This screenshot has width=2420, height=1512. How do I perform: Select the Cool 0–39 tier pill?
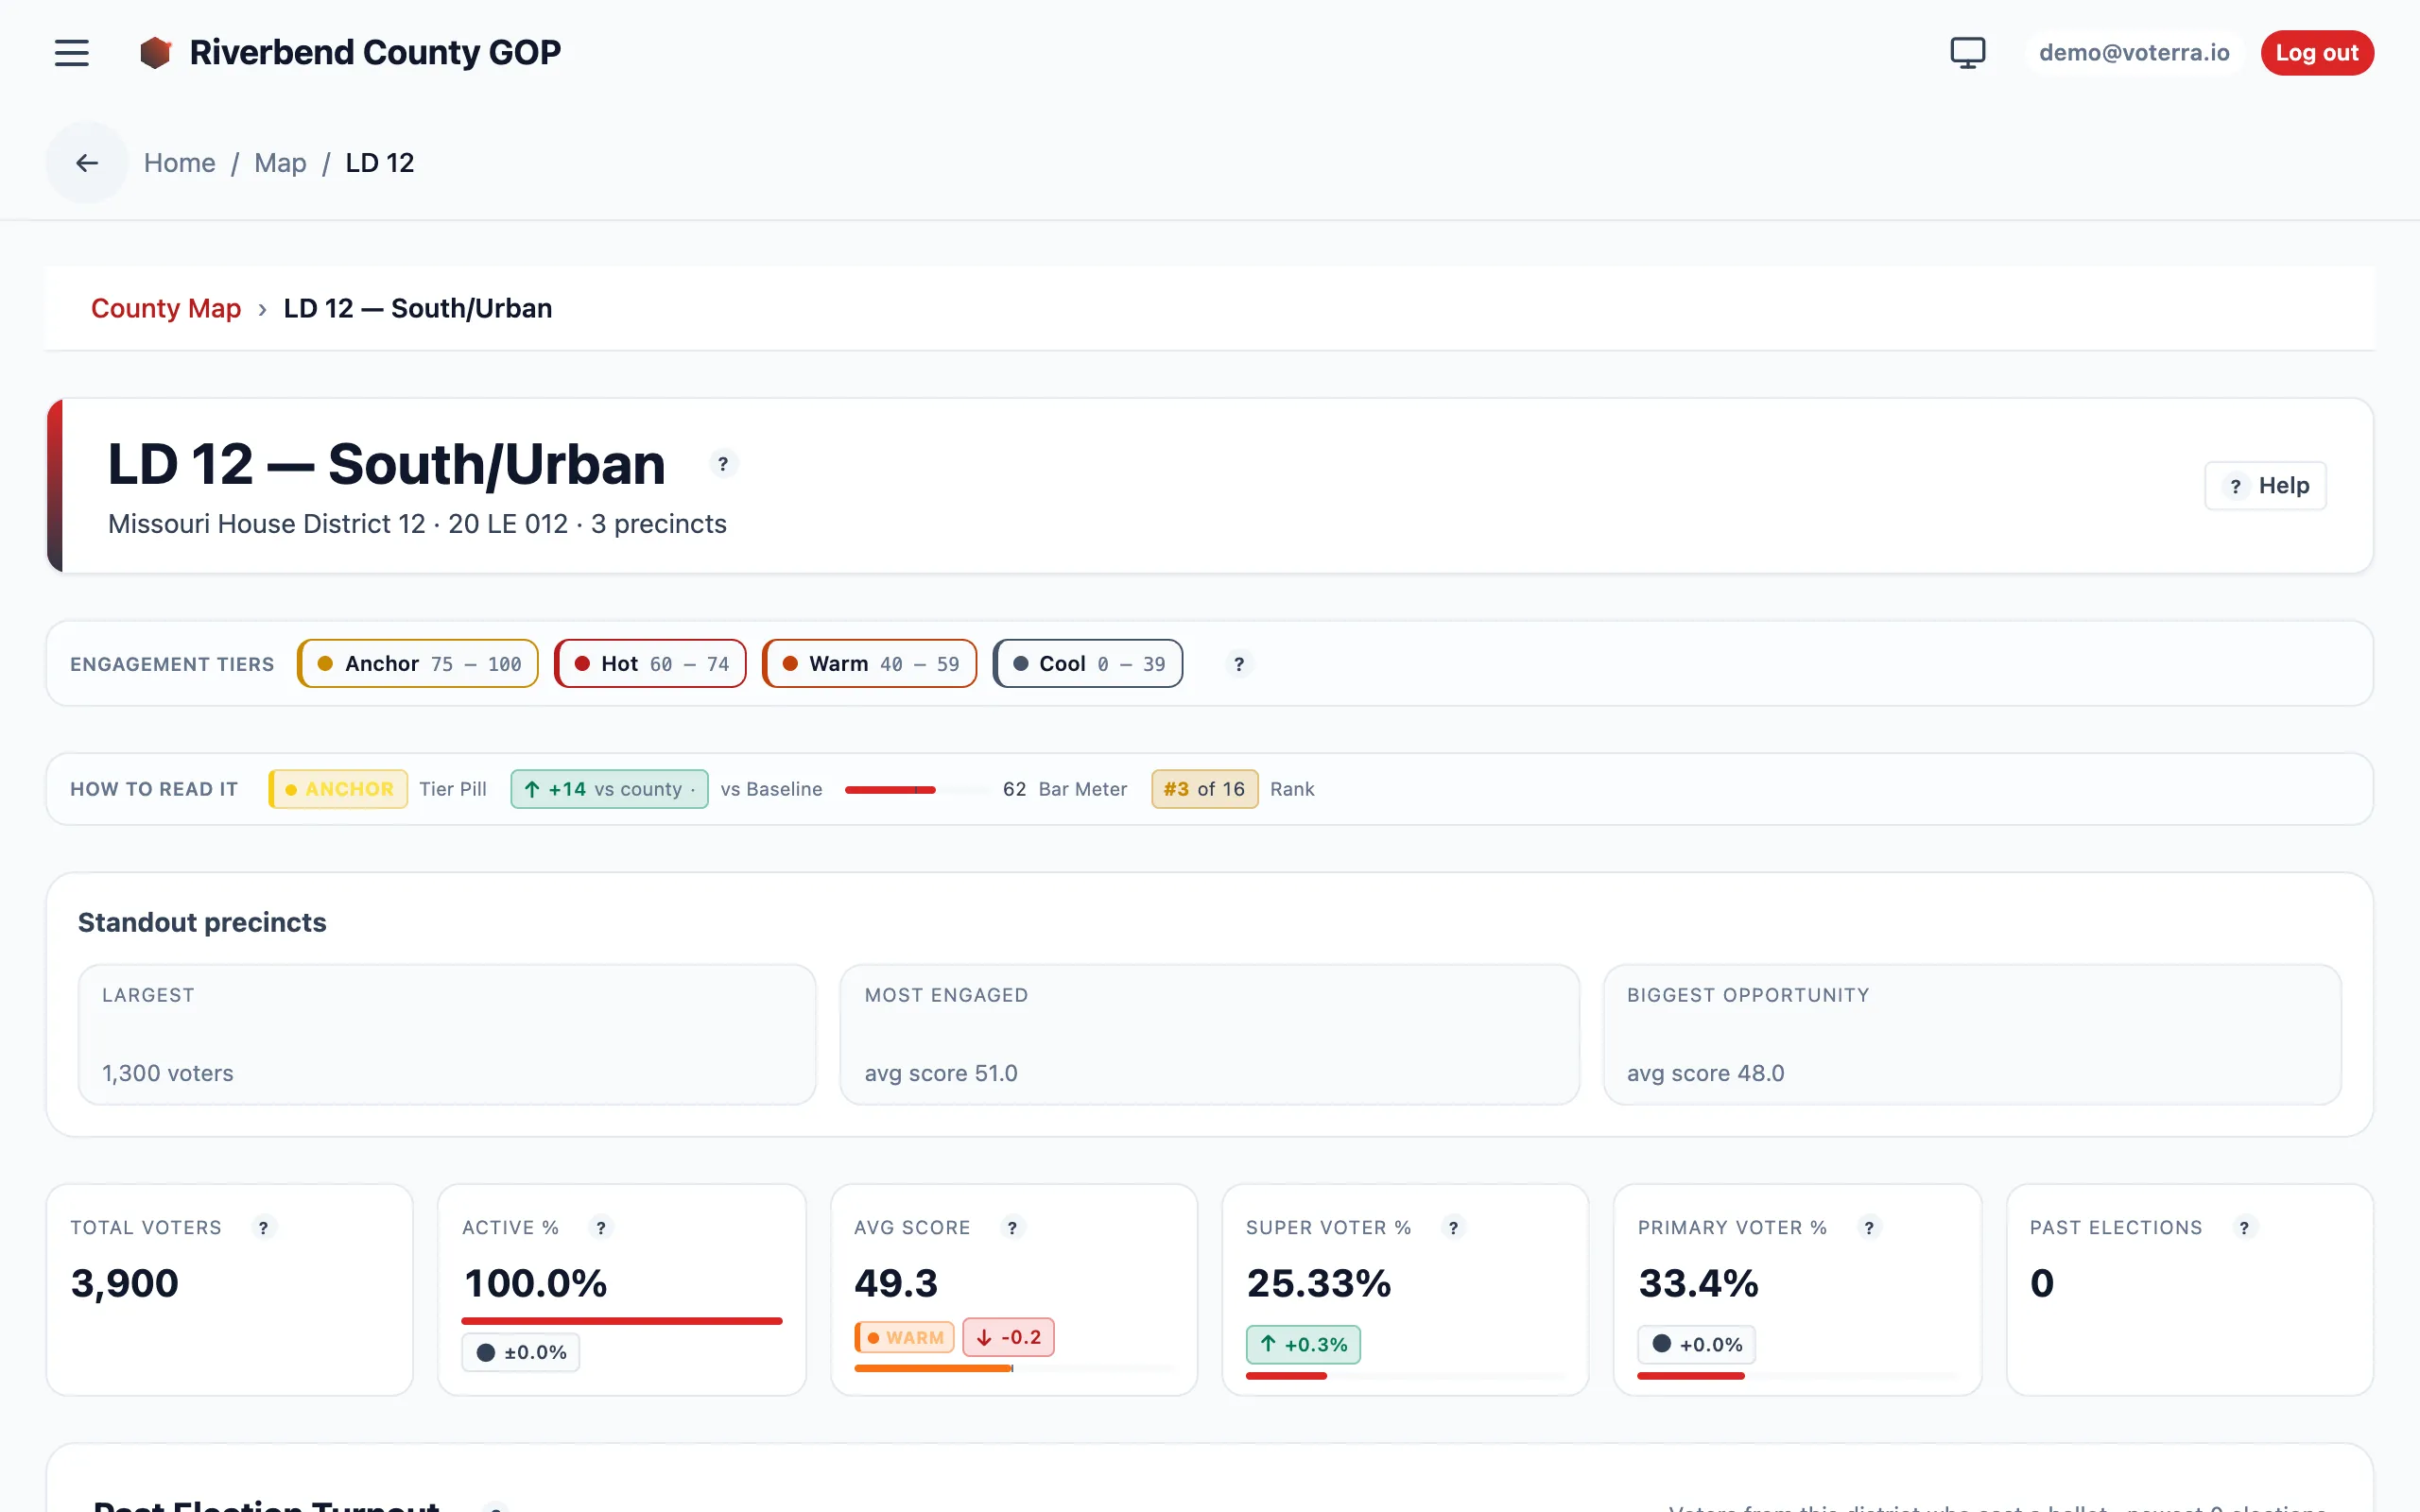pyautogui.click(x=1088, y=664)
